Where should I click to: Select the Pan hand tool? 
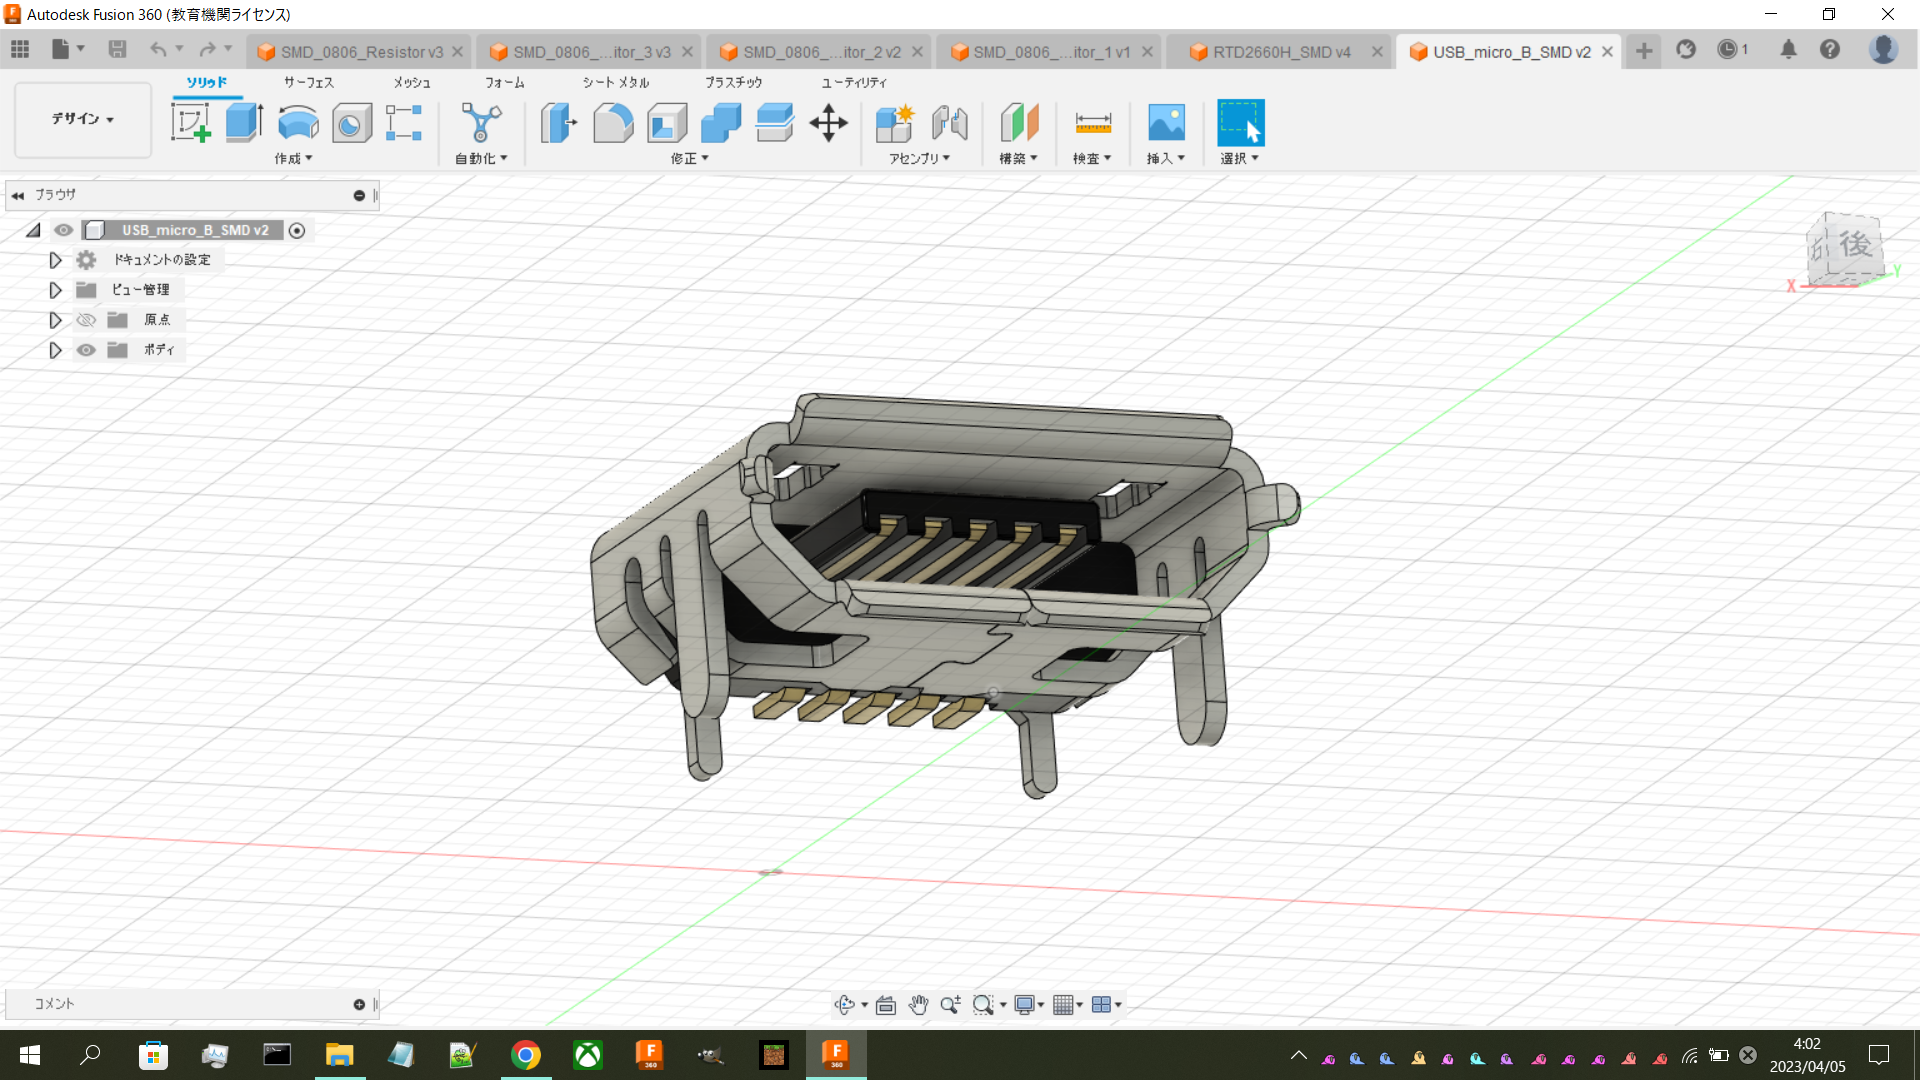click(918, 1005)
